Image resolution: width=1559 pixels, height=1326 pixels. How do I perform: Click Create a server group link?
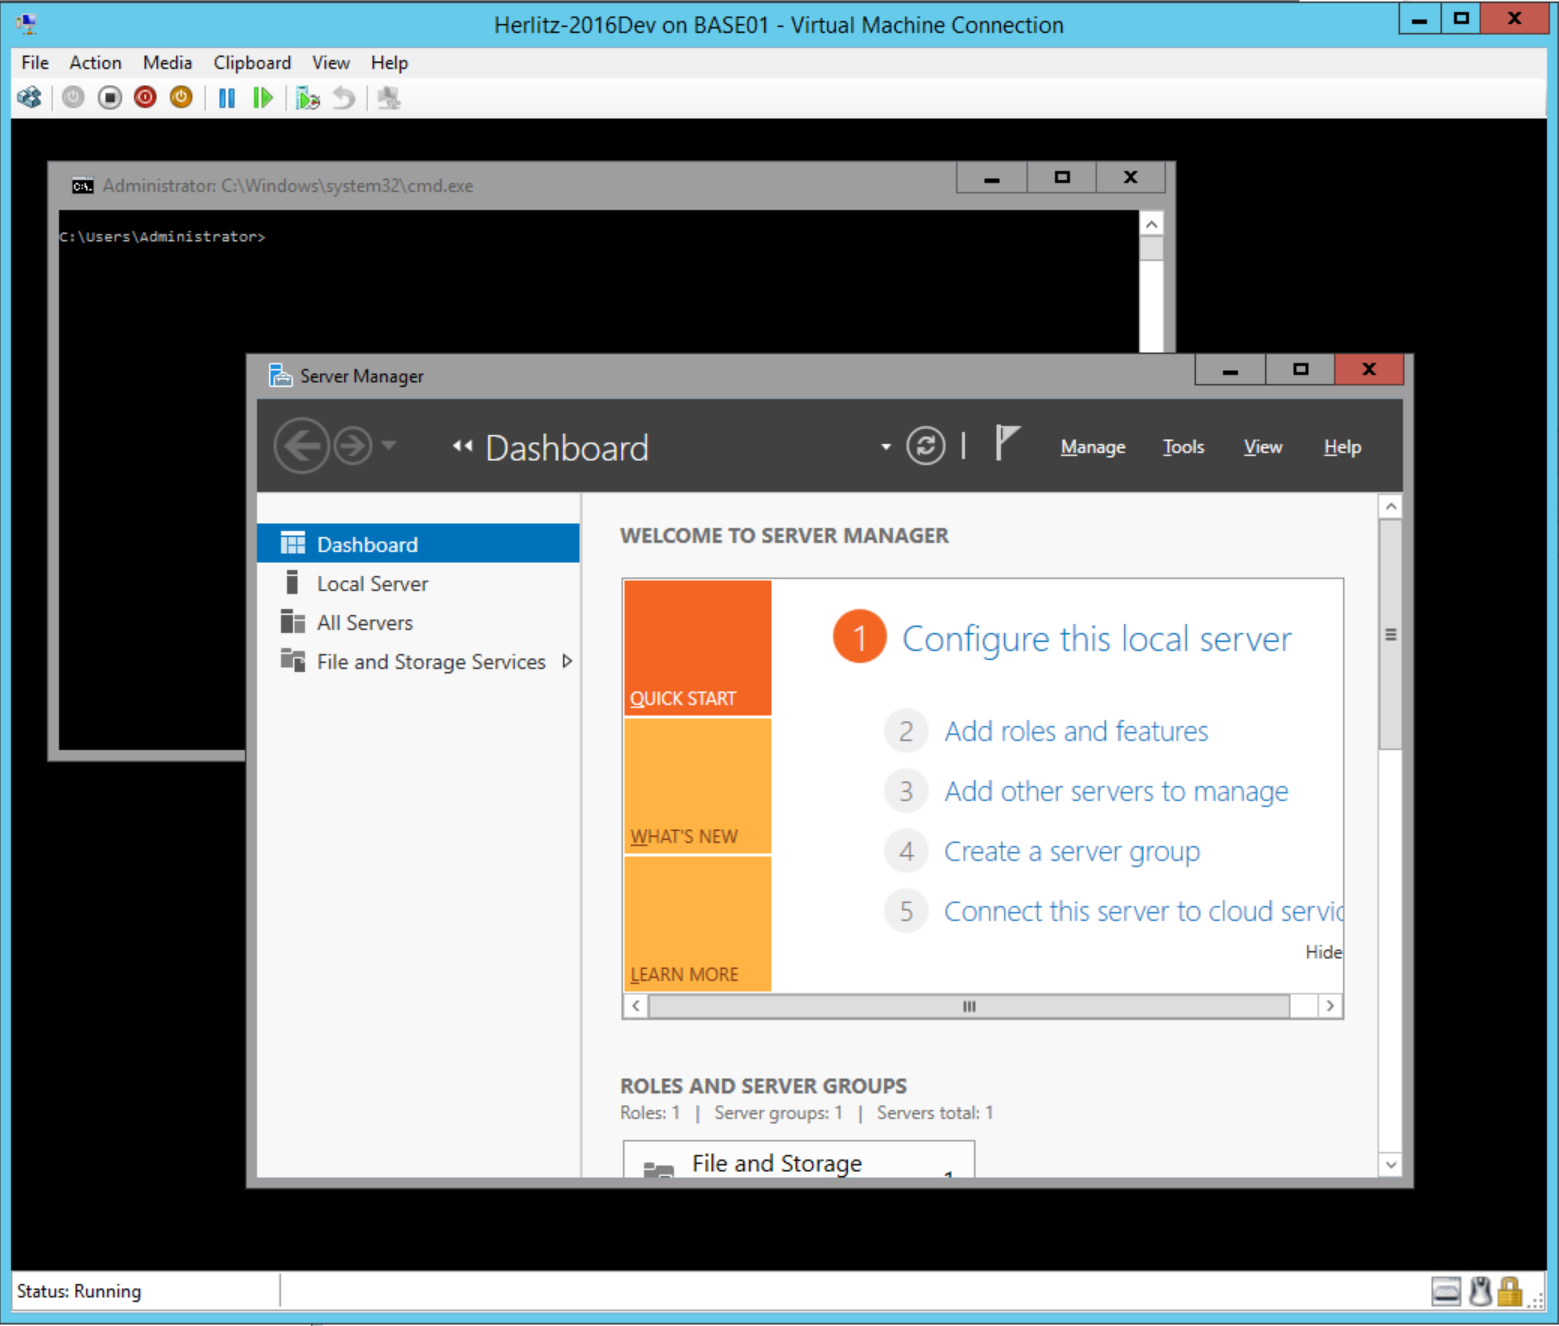[x=1071, y=852]
